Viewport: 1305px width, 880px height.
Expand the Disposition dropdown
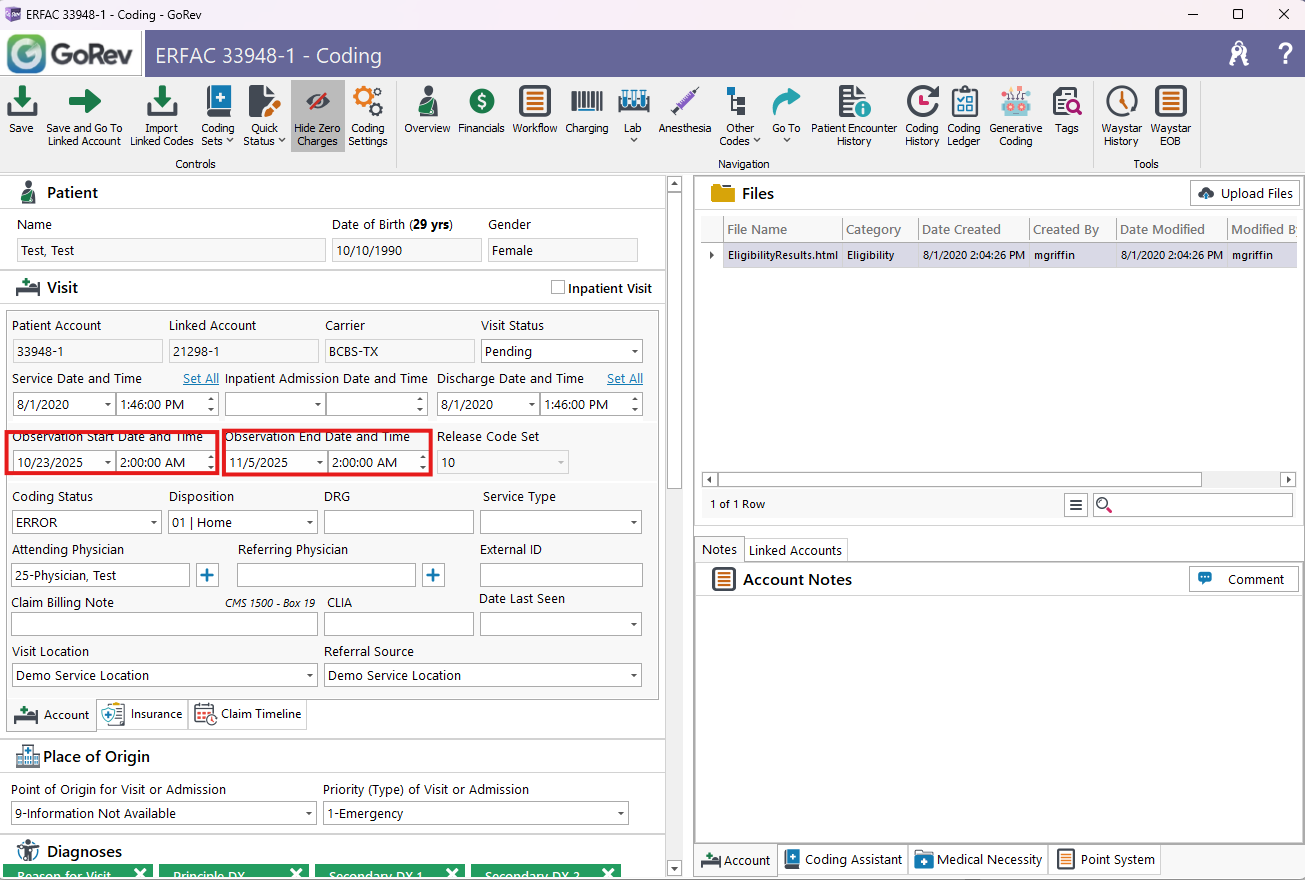[x=309, y=523]
